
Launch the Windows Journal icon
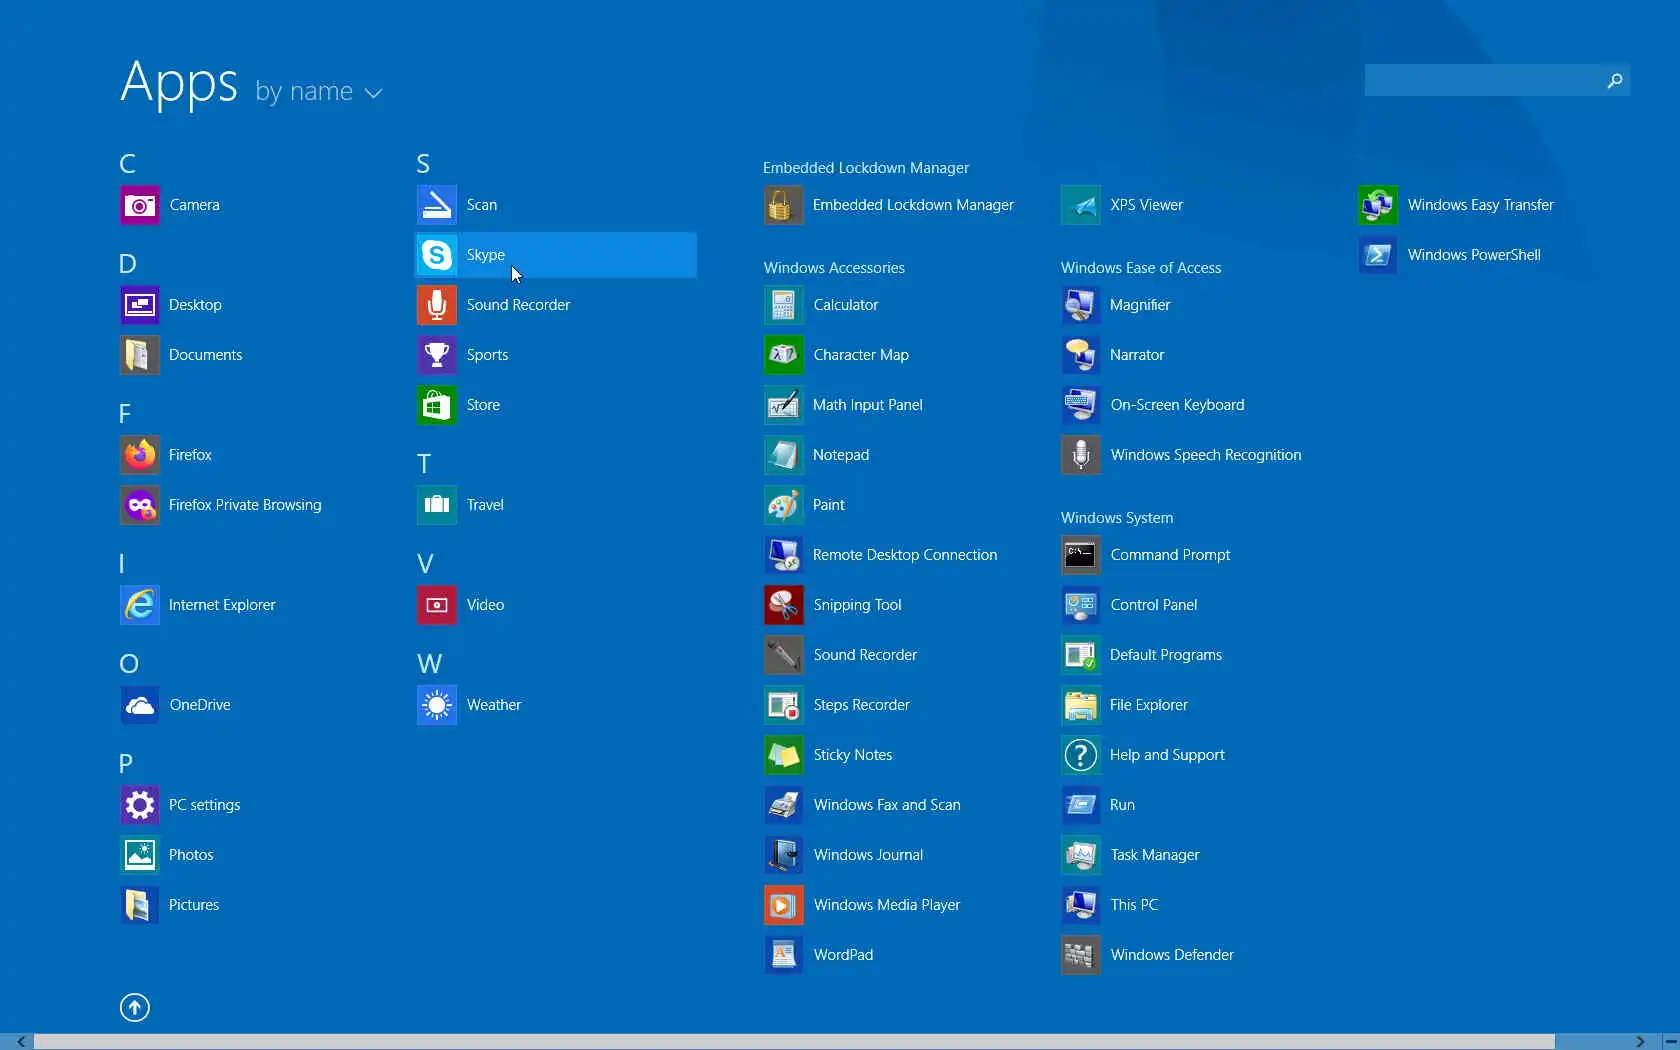click(784, 855)
